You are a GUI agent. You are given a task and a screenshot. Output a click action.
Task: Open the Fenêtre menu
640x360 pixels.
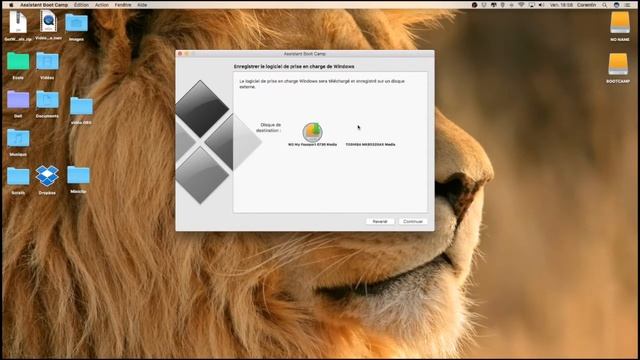tap(123, 5)
